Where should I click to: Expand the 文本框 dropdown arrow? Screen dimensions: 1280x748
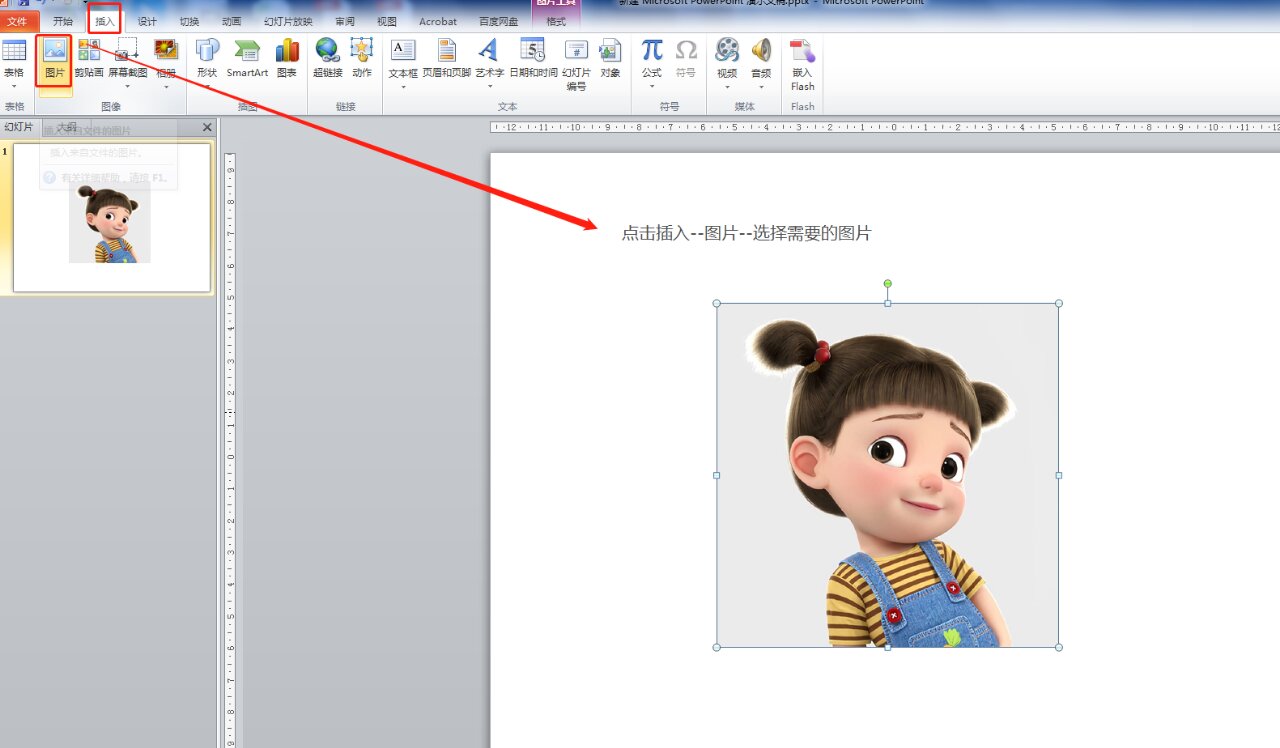point(403,87)
